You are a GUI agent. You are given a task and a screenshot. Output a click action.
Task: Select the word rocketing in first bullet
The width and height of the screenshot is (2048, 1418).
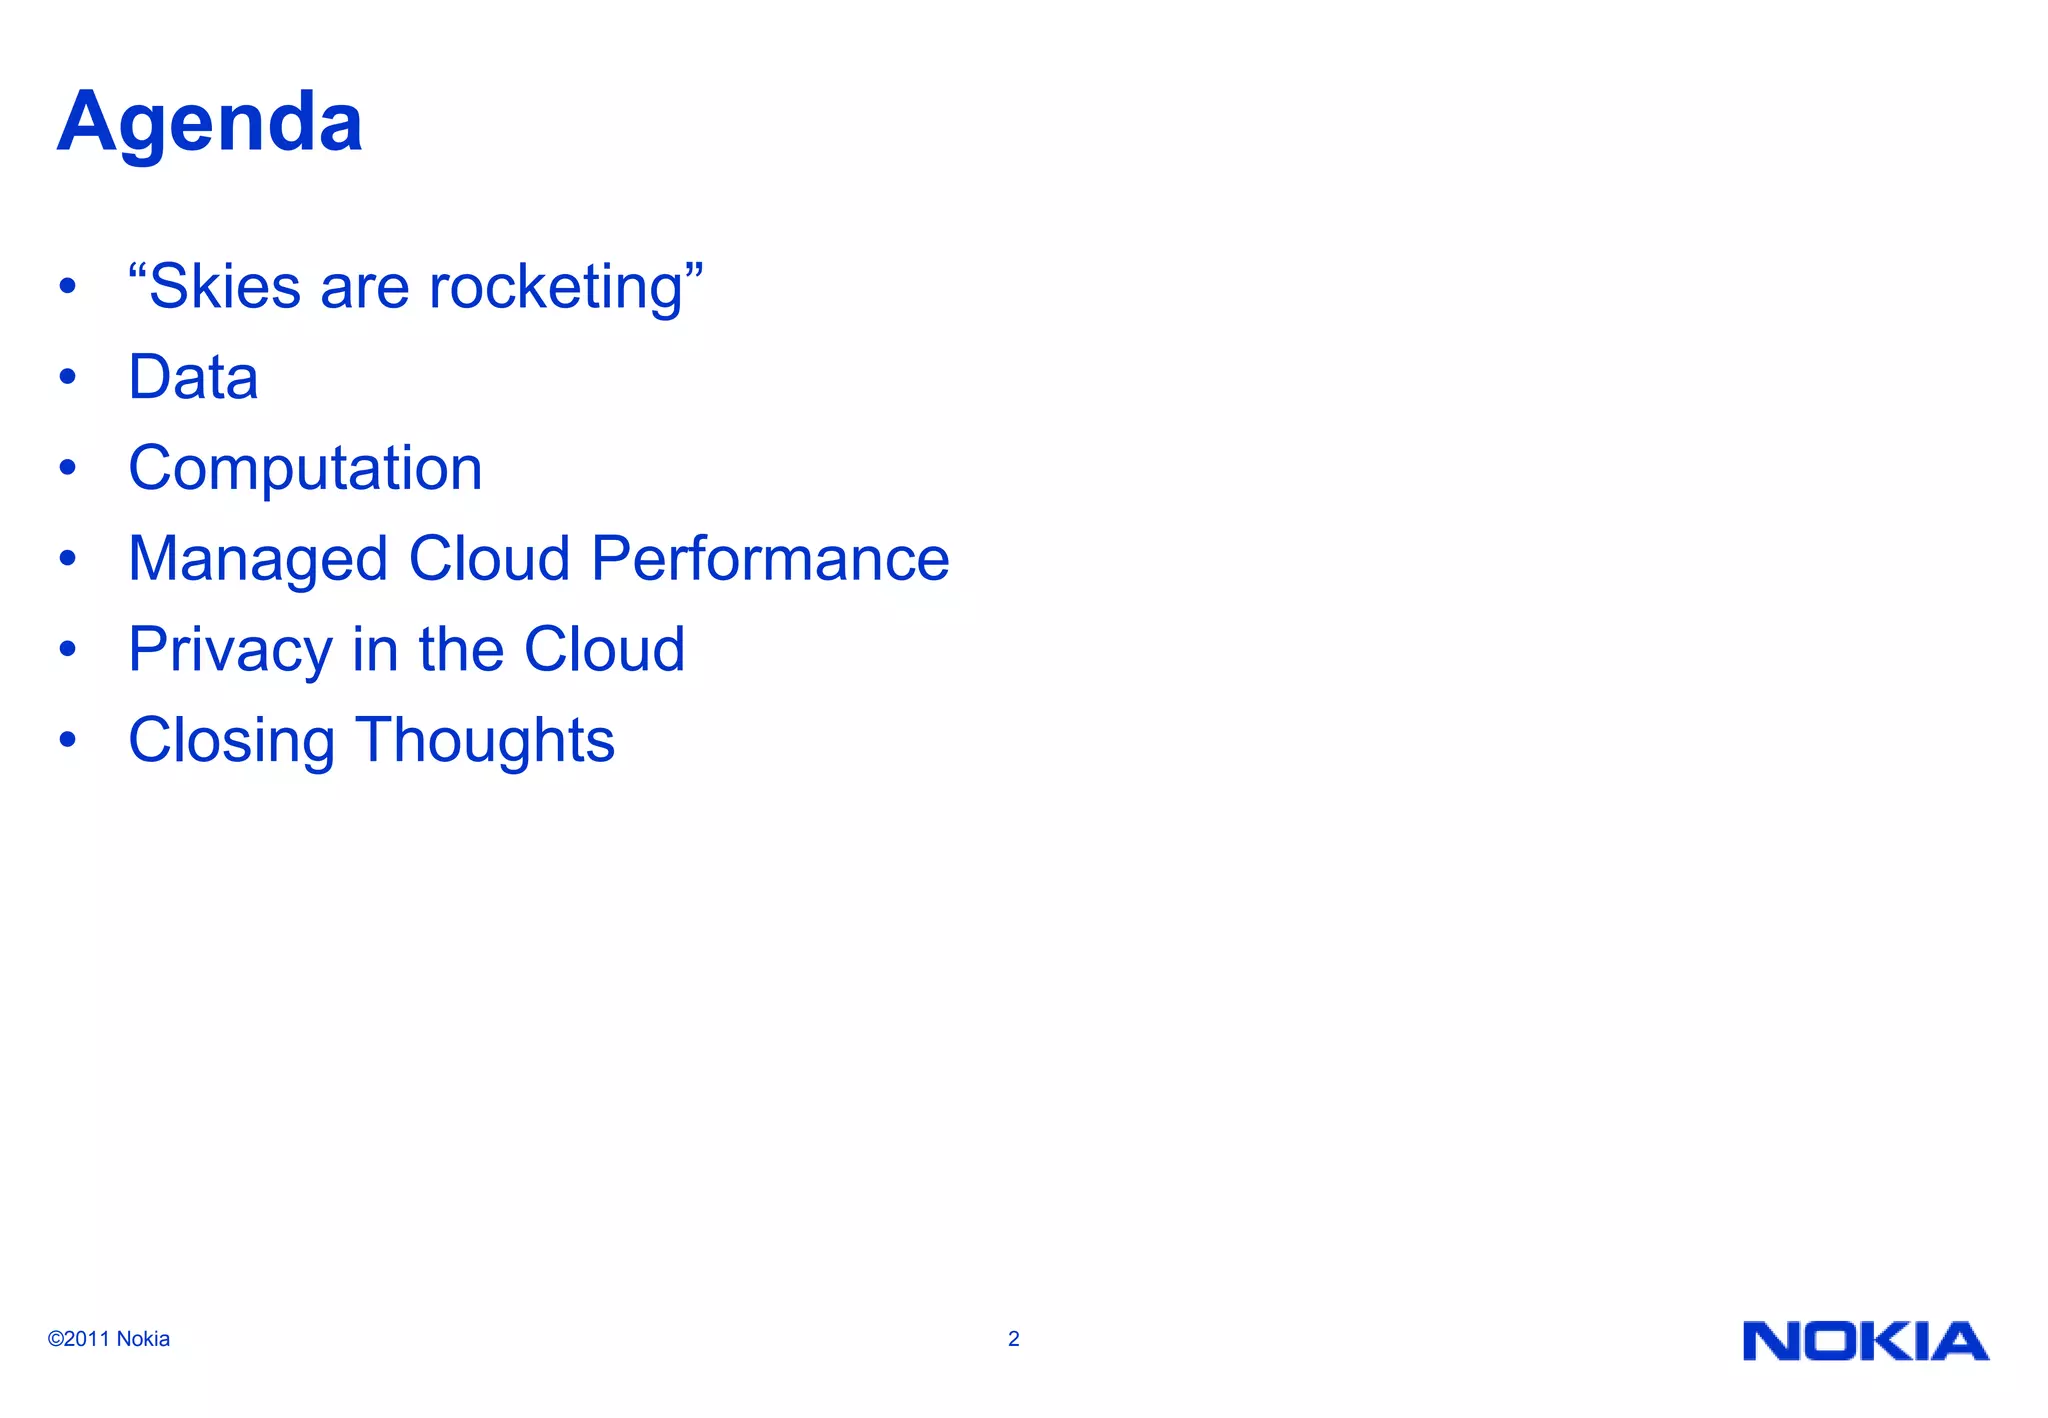coord(556,288)
